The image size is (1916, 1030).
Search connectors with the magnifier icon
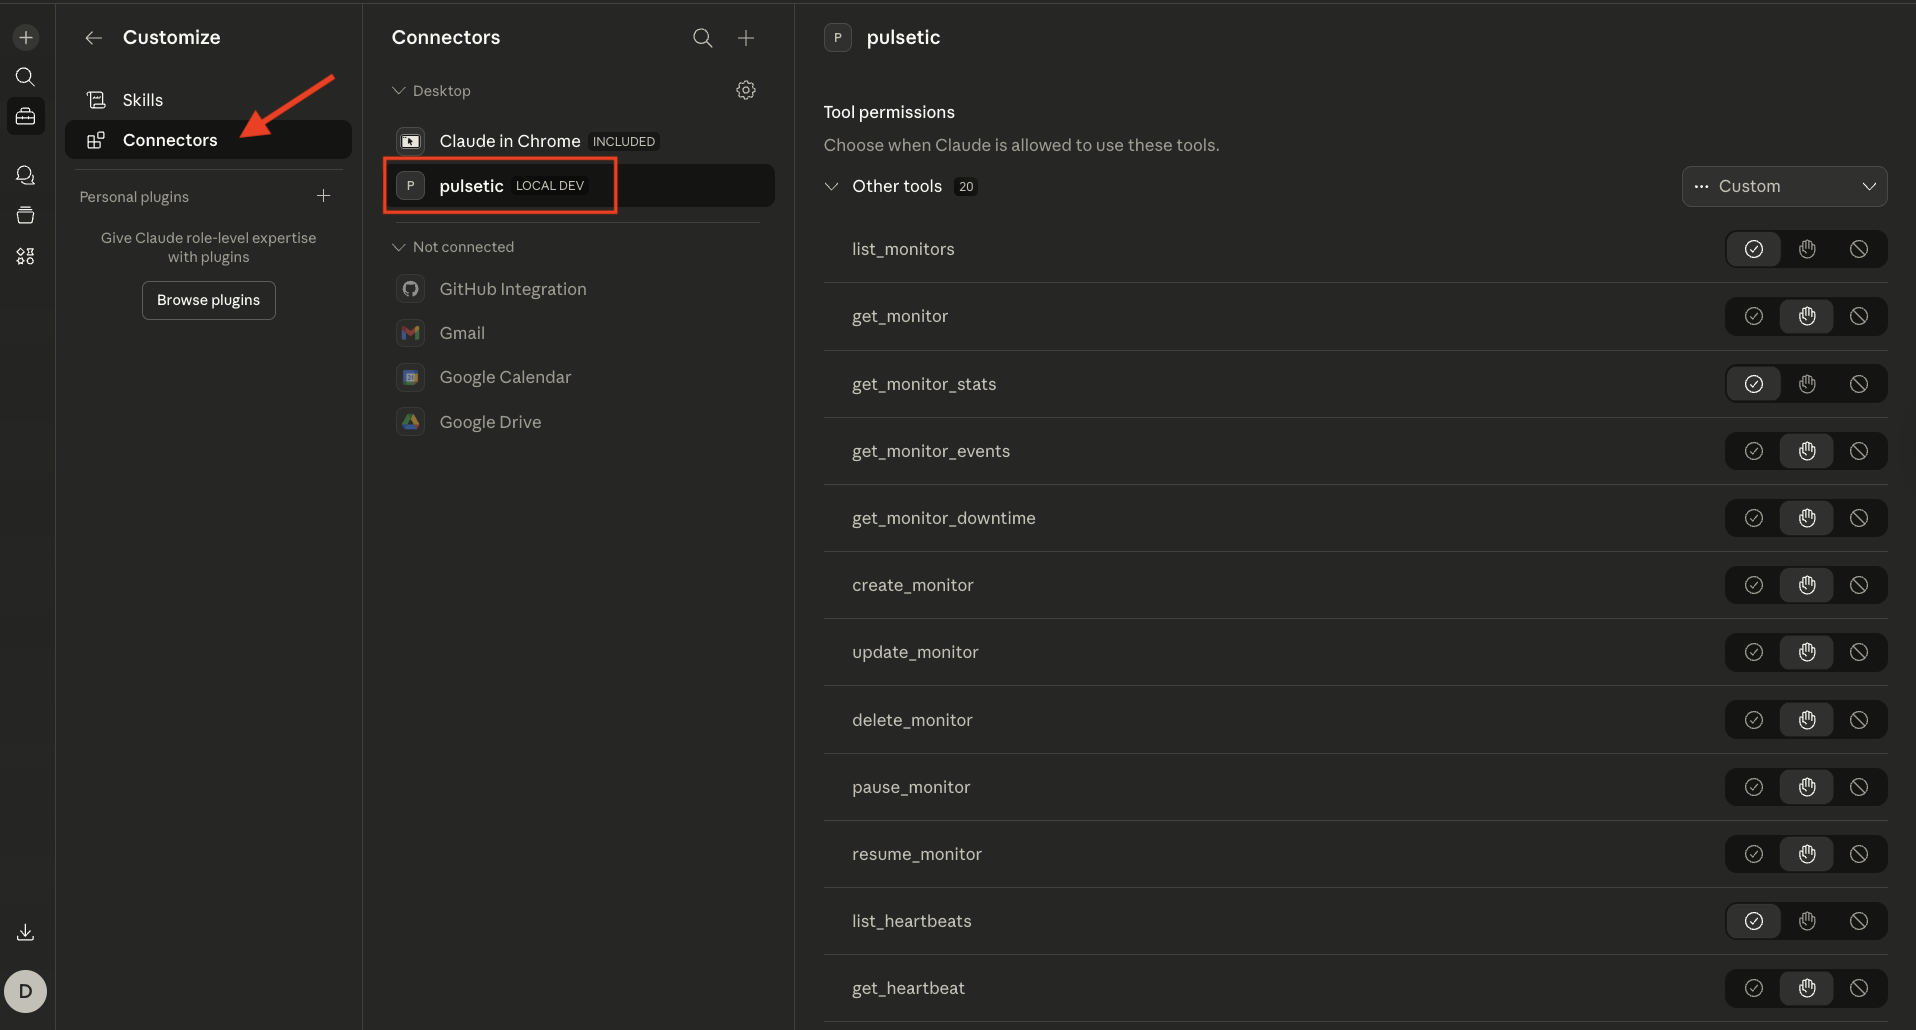coord(703,38)
